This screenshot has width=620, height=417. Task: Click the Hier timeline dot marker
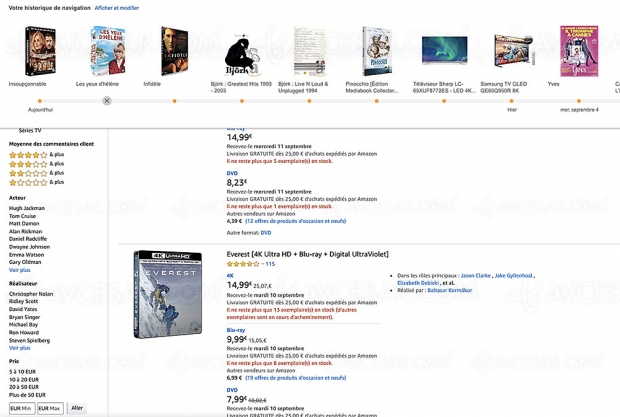(511, 101)
